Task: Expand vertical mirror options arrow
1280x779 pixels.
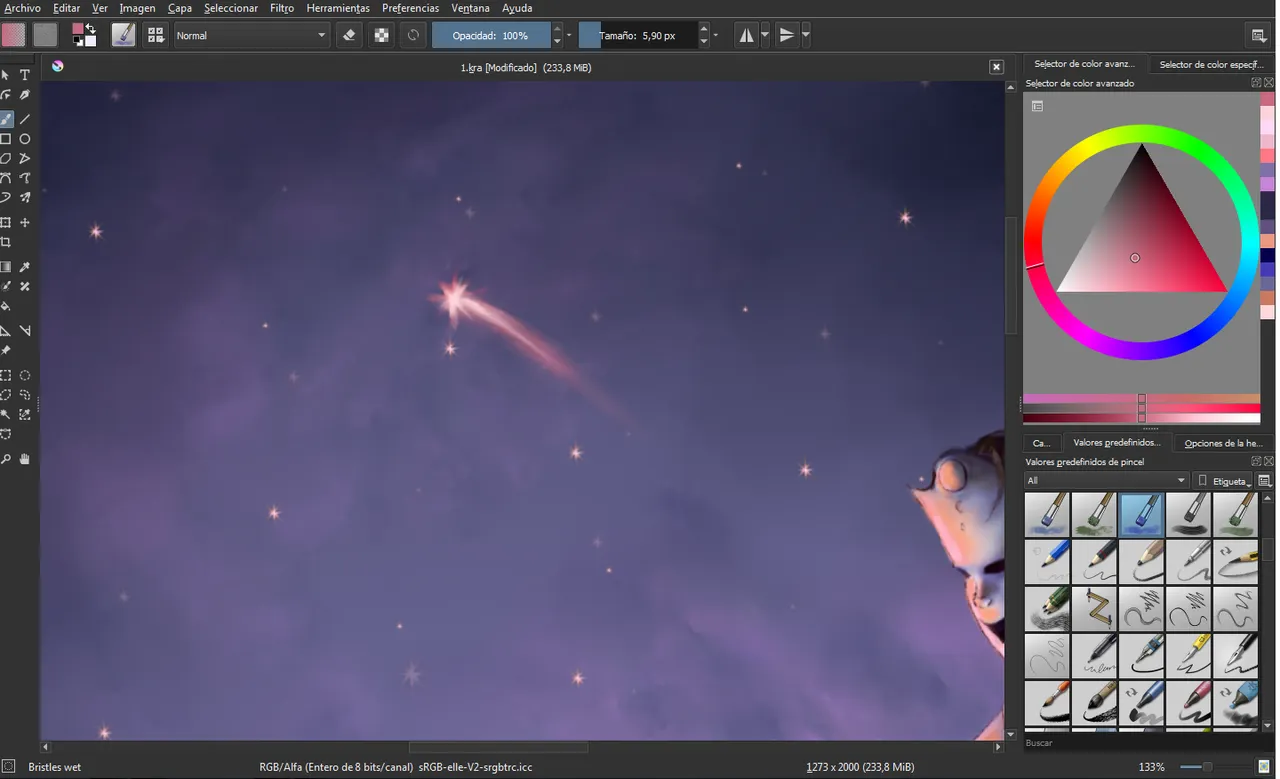Action: [805, 35]
